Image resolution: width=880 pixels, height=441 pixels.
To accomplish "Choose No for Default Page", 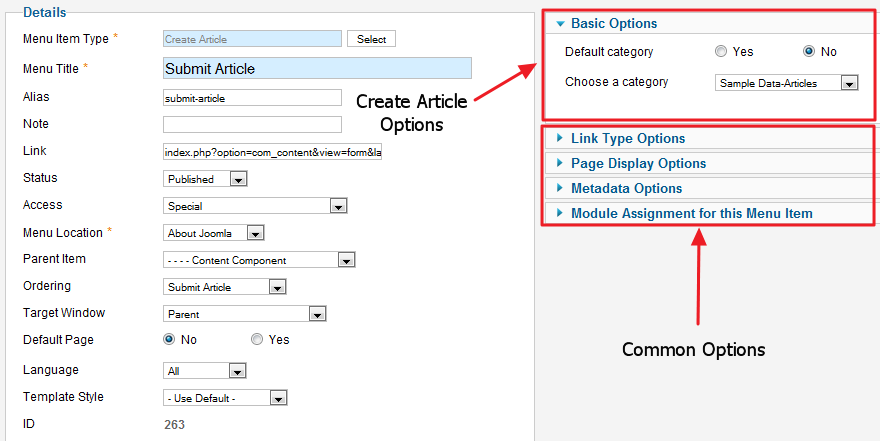I will tap(169, 339).
